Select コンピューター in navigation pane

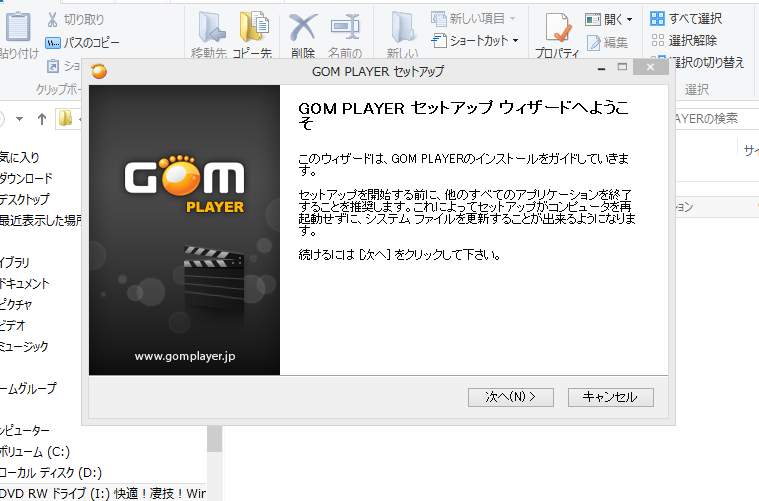(x=25, y=430)
